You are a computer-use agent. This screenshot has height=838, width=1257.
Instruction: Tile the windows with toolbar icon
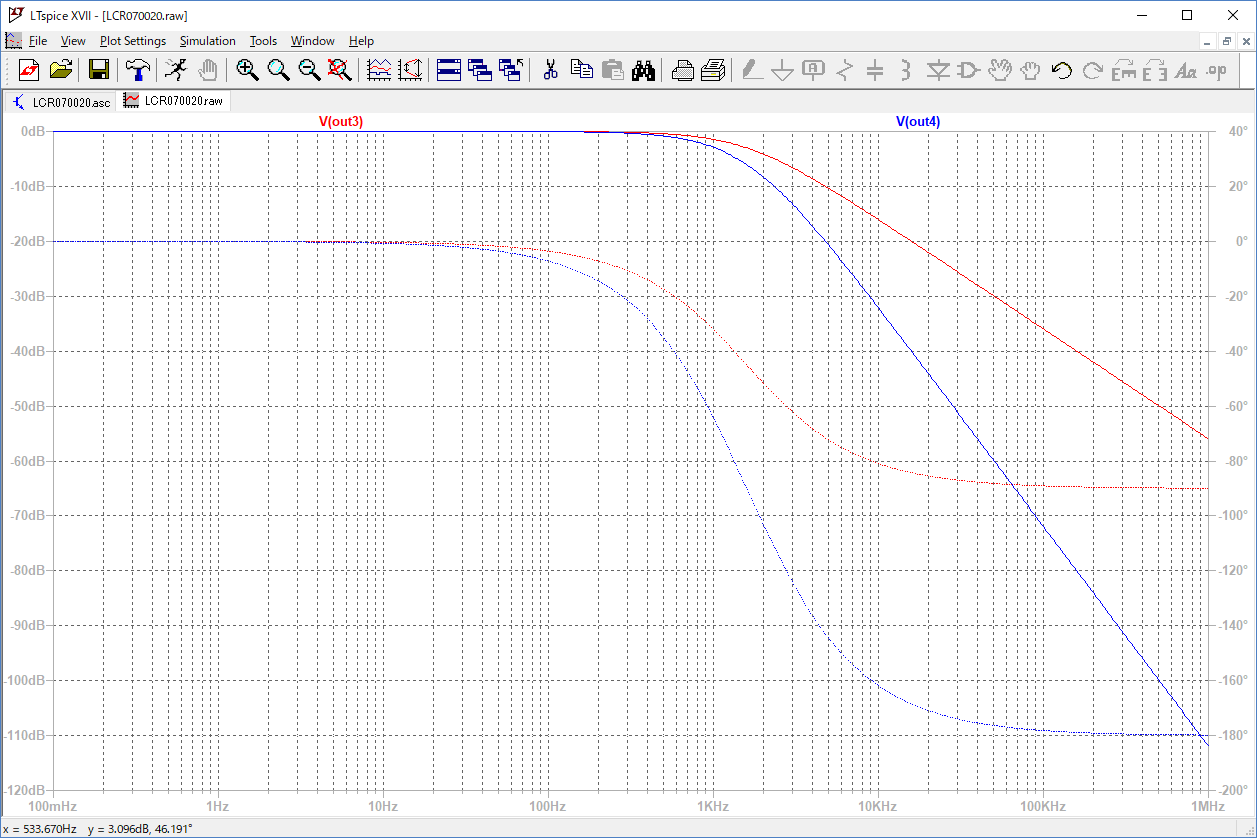[449, 70]
